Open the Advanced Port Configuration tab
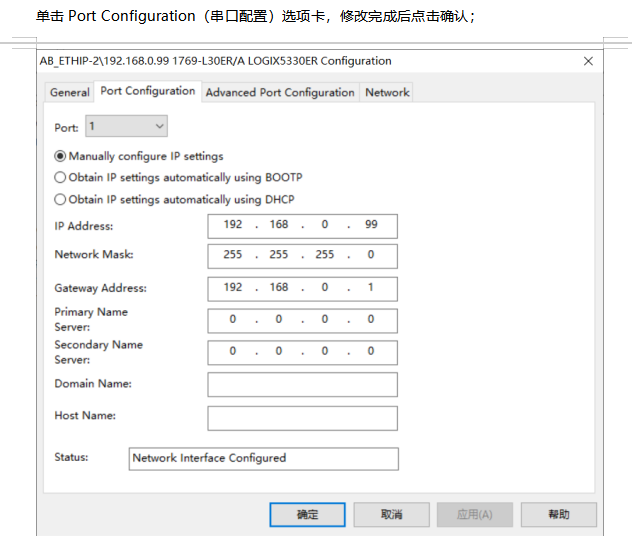The width and height of the screenshot is (632, 554). point(280,92)
